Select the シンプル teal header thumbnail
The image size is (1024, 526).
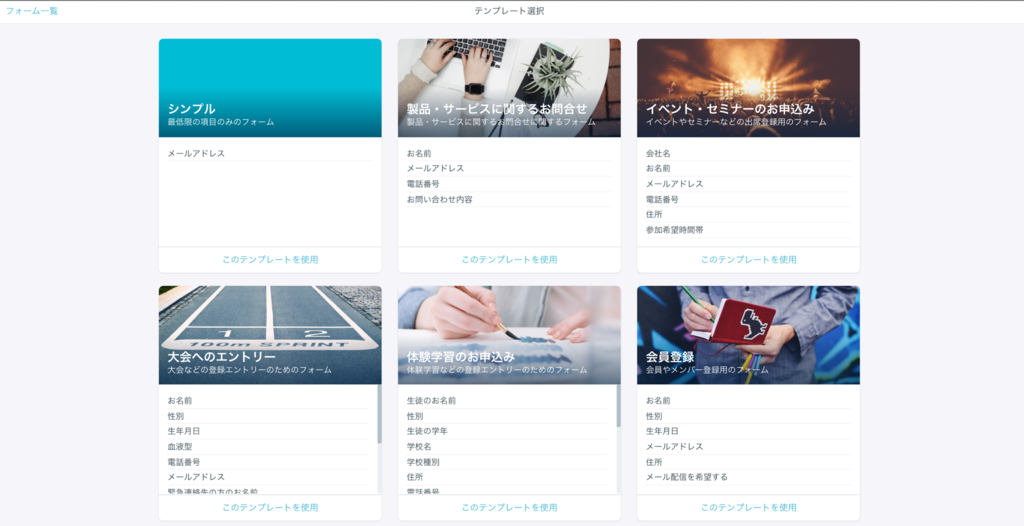[x=270, y=88]
